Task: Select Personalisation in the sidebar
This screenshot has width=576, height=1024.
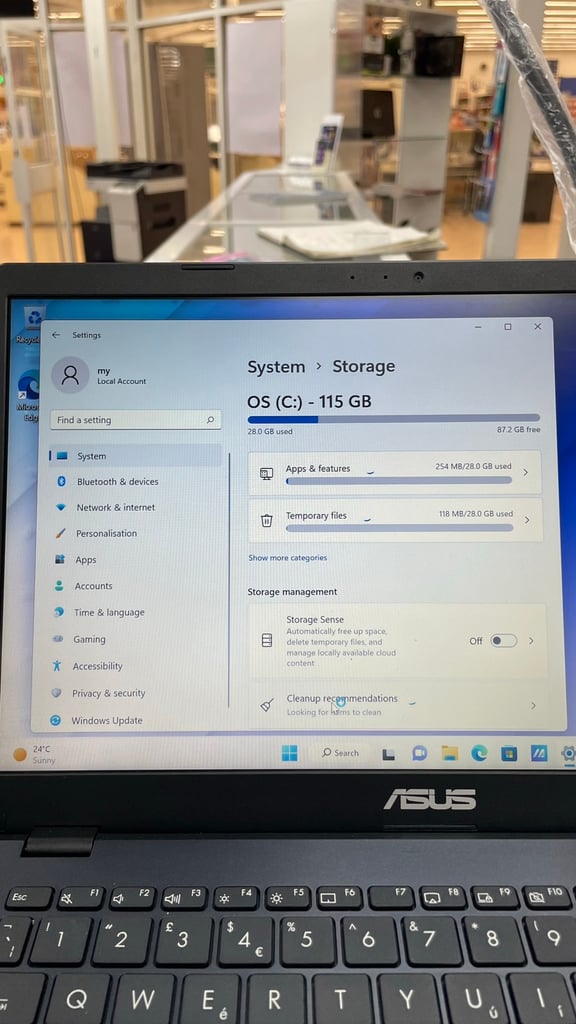Action: 106,534
